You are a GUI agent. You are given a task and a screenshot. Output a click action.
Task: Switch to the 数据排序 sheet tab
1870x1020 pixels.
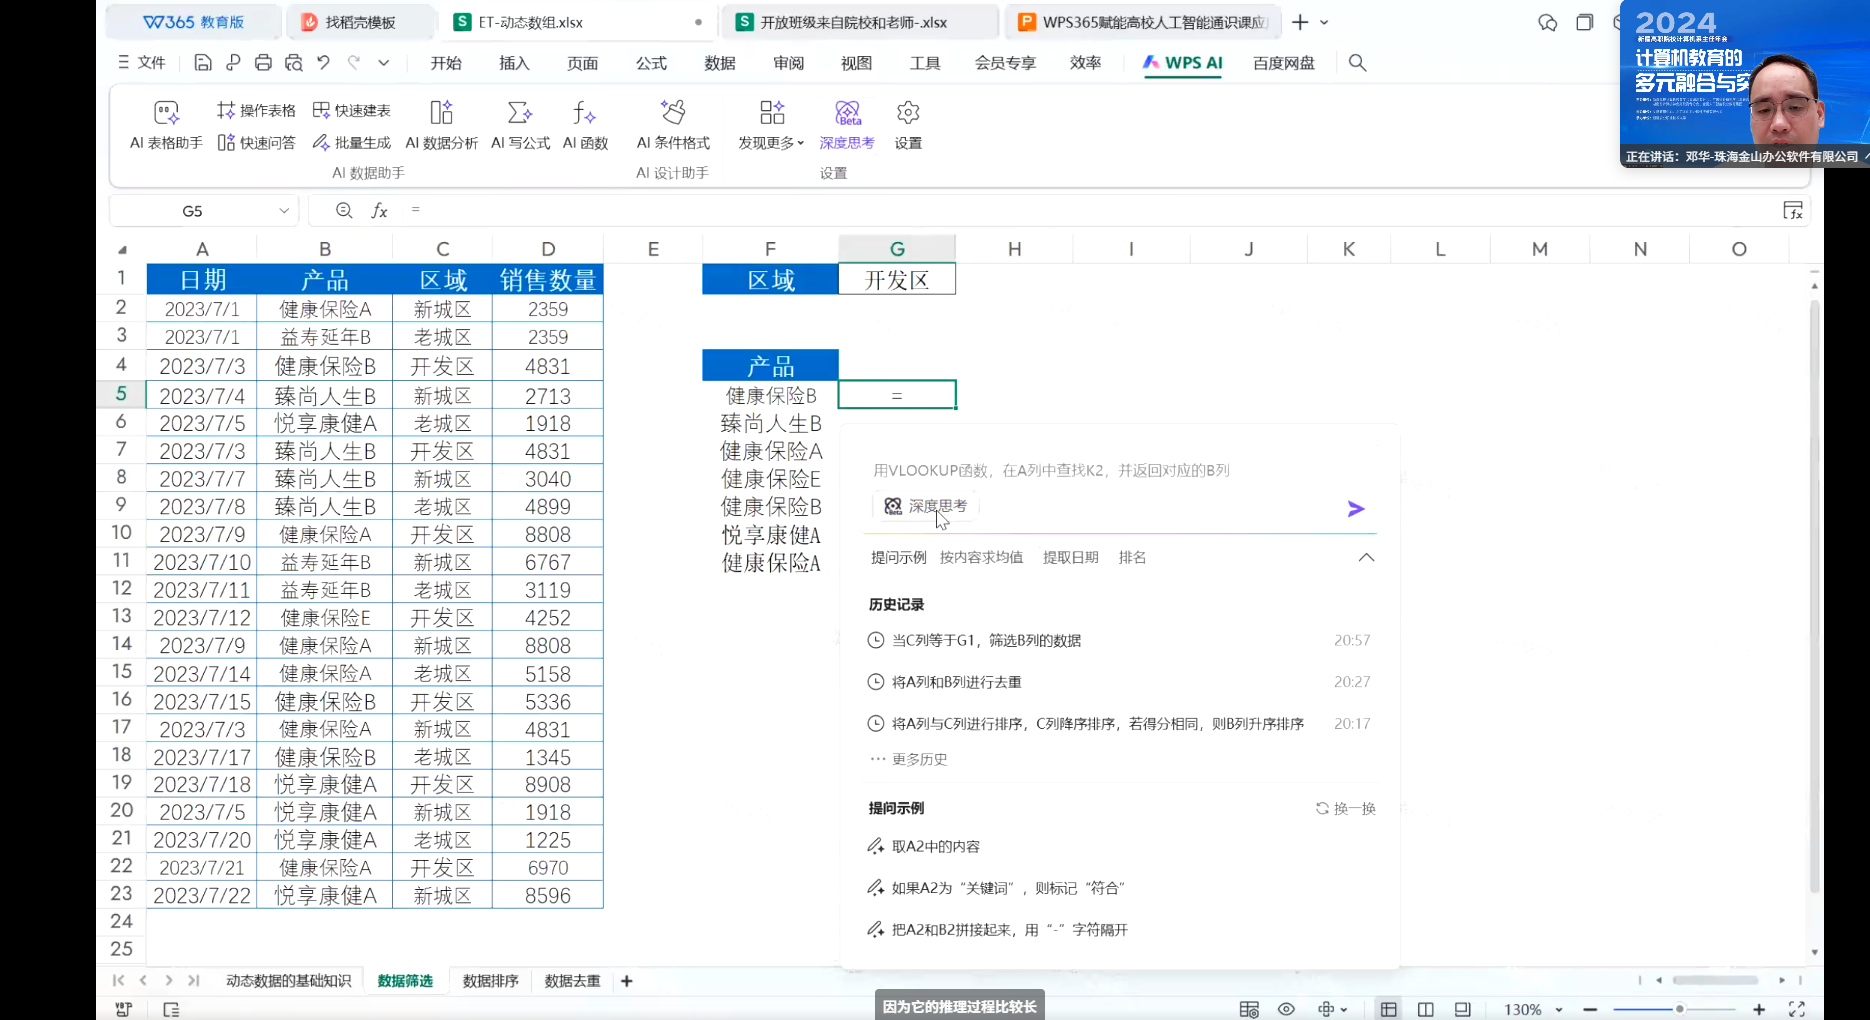point(490,981)
